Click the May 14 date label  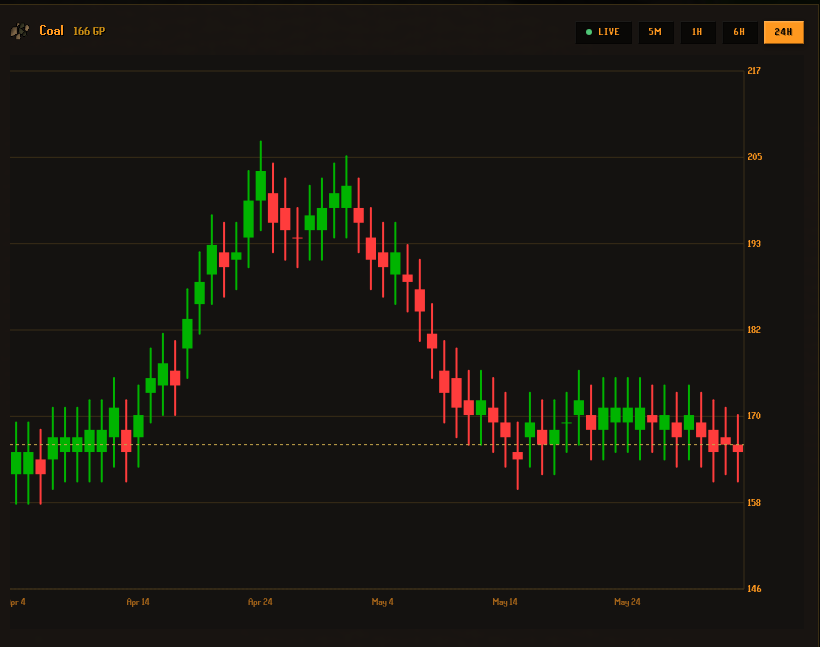505,602
